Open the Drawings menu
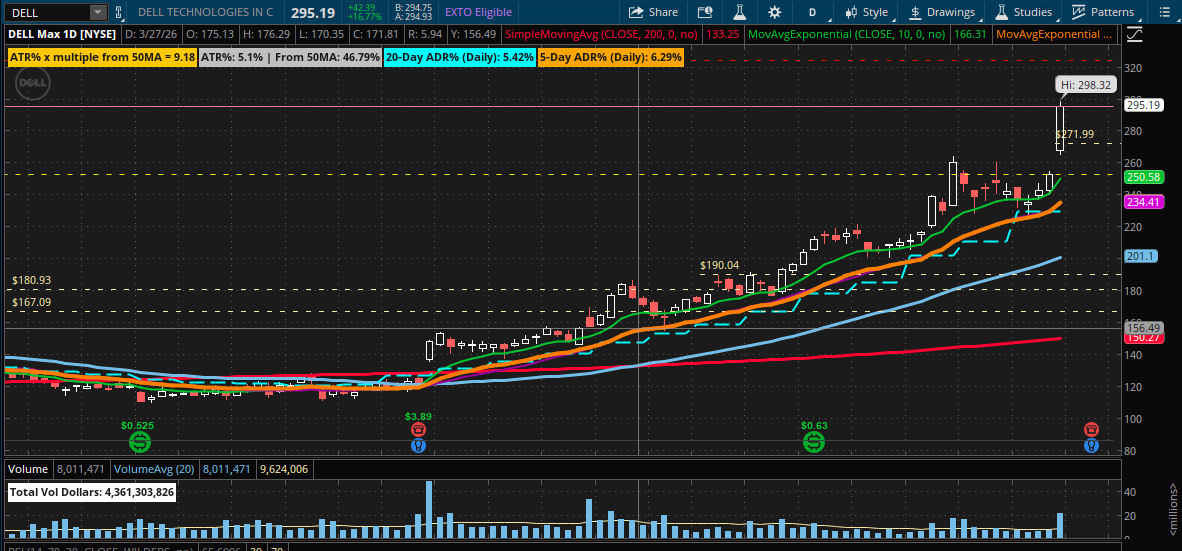Screen dimensions: 1182x551 (942, 12)
